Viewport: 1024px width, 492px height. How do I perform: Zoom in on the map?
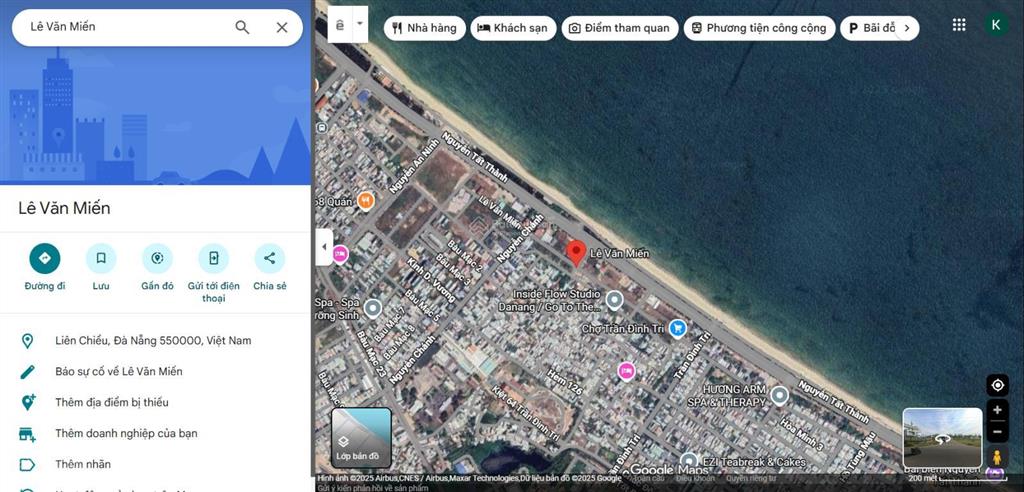pyautogui.click(x=996, y=410)
